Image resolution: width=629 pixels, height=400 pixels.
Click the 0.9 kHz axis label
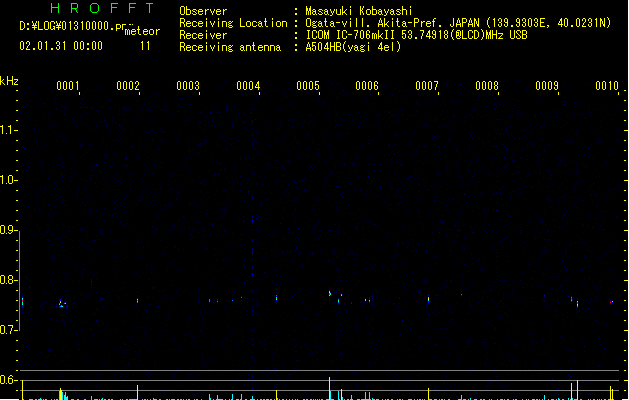8,230
